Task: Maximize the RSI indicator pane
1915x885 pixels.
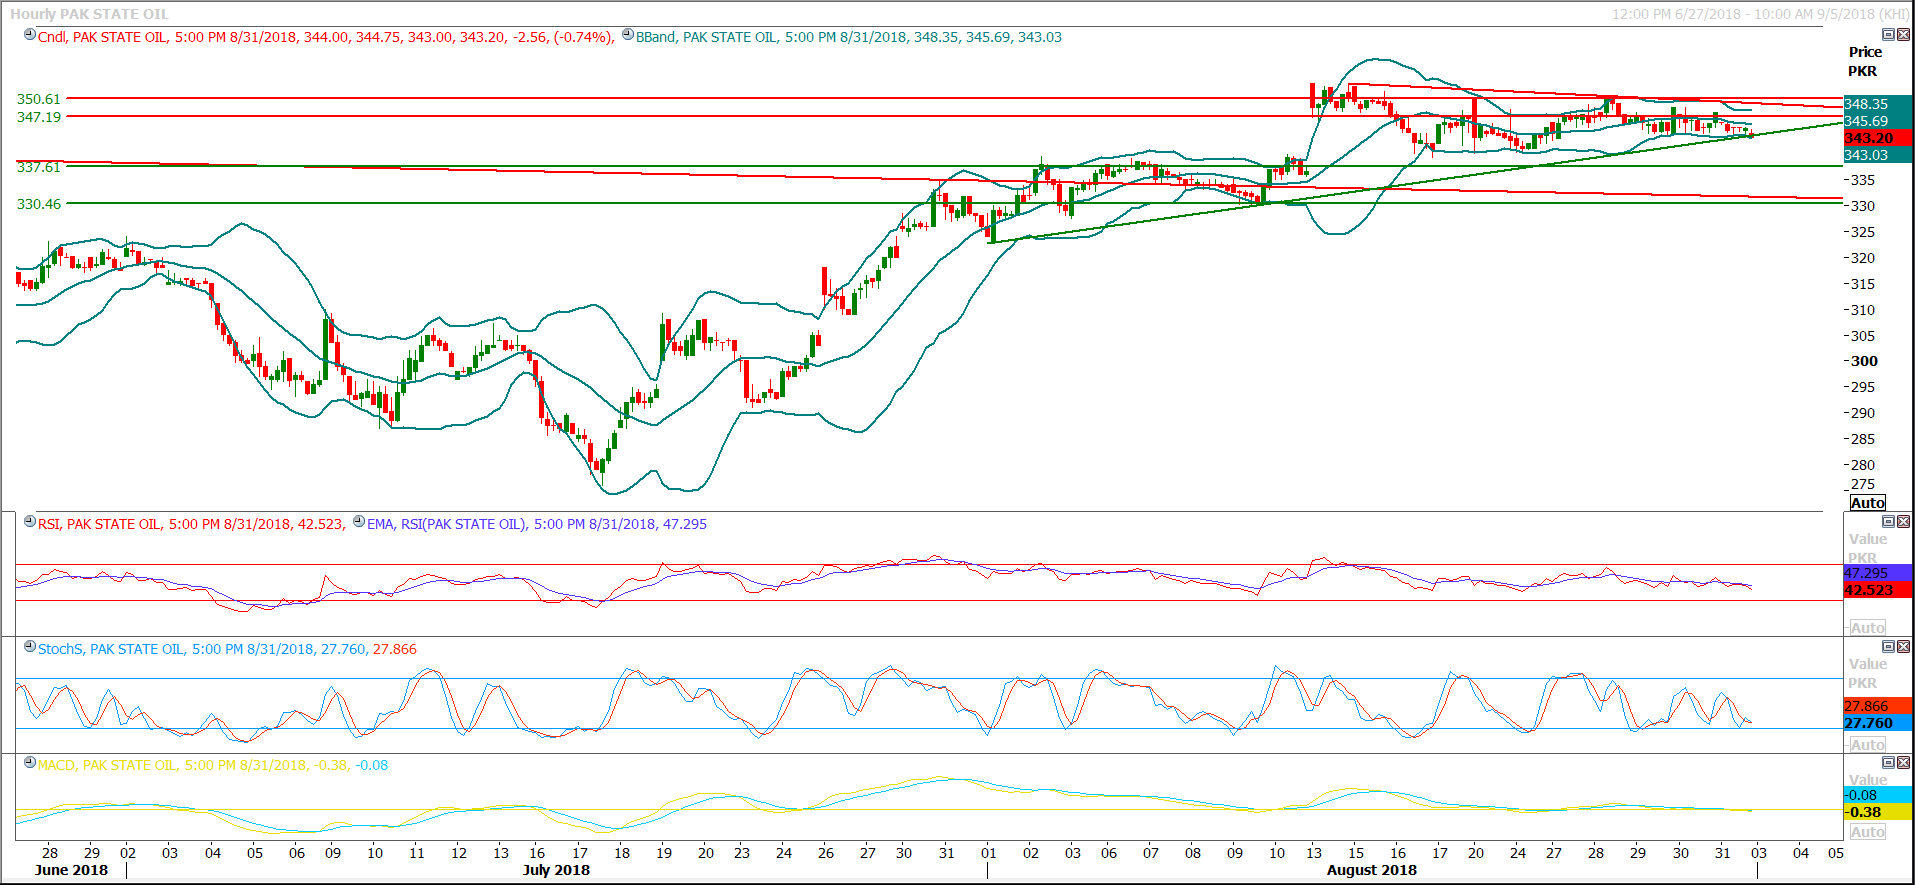Action: (x=1889, y=522)
